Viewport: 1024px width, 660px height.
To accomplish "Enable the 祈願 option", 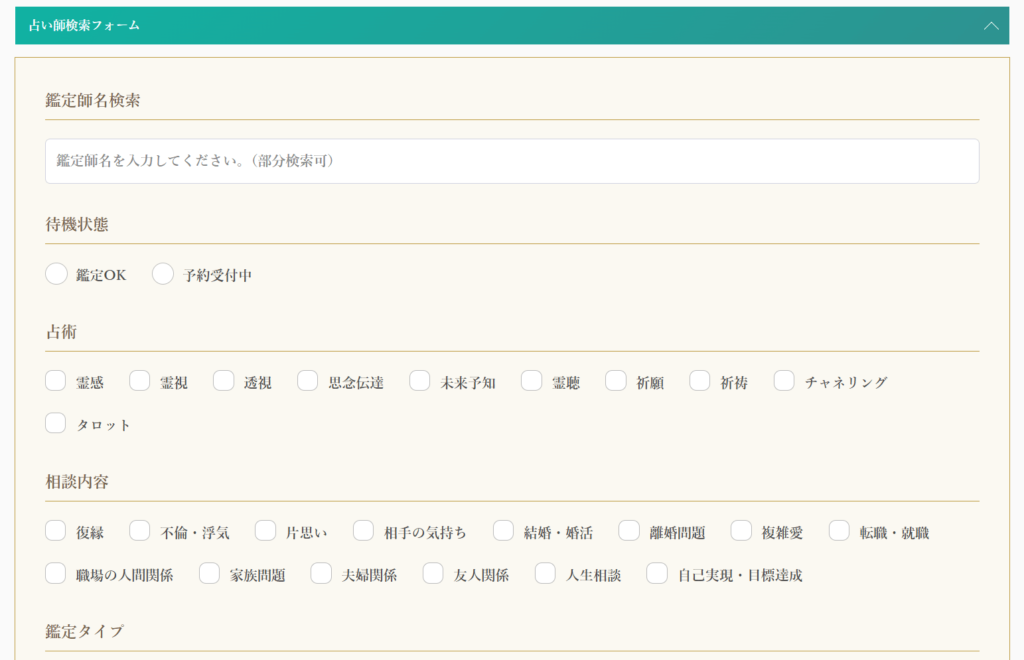I will (615, 380).
